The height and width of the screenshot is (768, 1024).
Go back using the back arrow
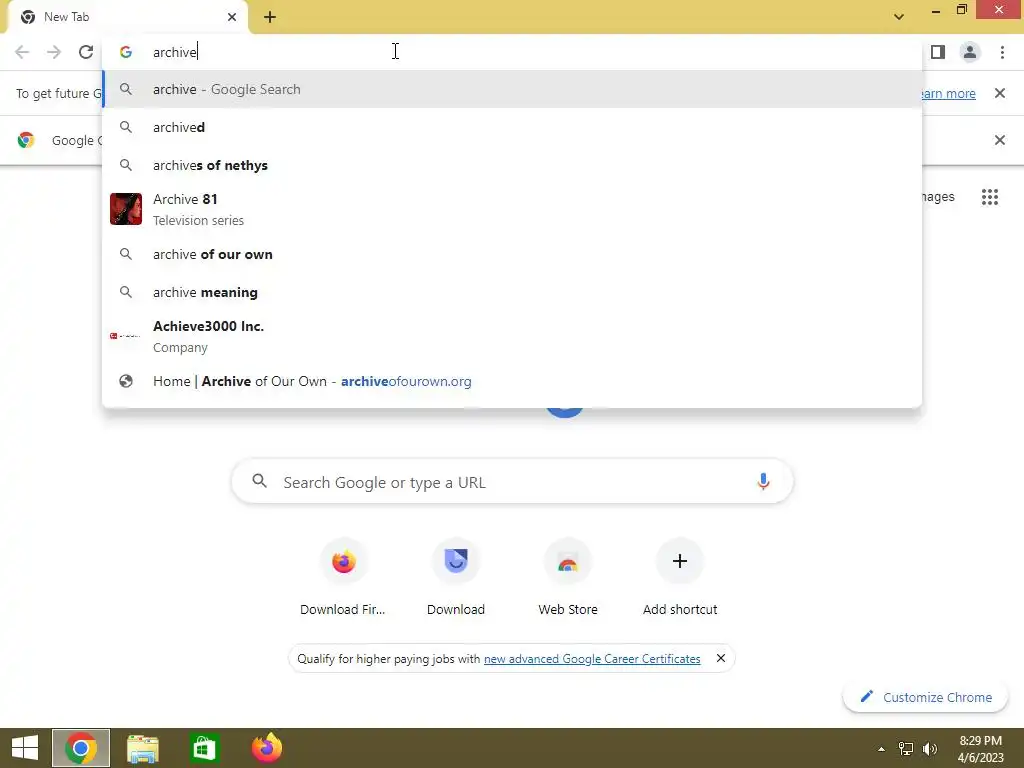point(22,52)
